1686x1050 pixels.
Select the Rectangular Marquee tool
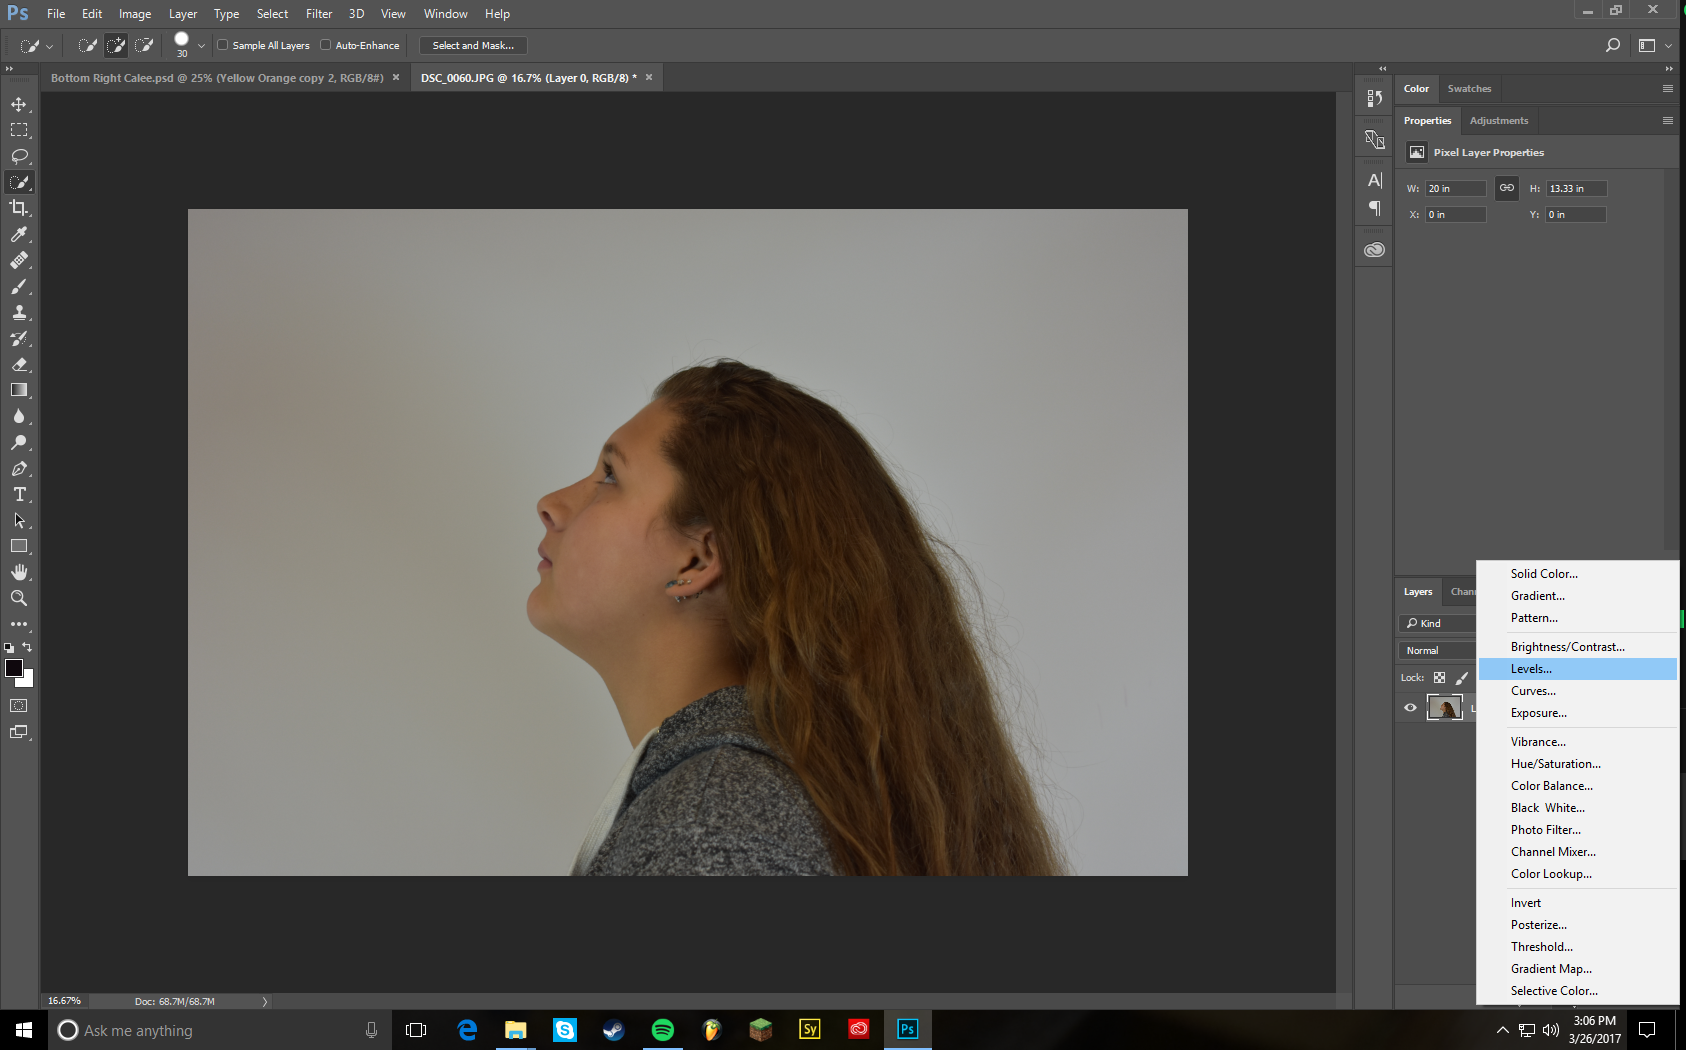[x=19, y=130]
